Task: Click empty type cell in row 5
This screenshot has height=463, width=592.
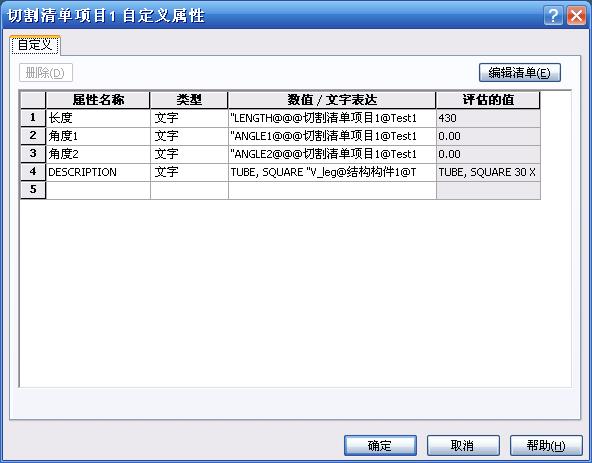Action: pyautogui.click(x=189, y=191)
